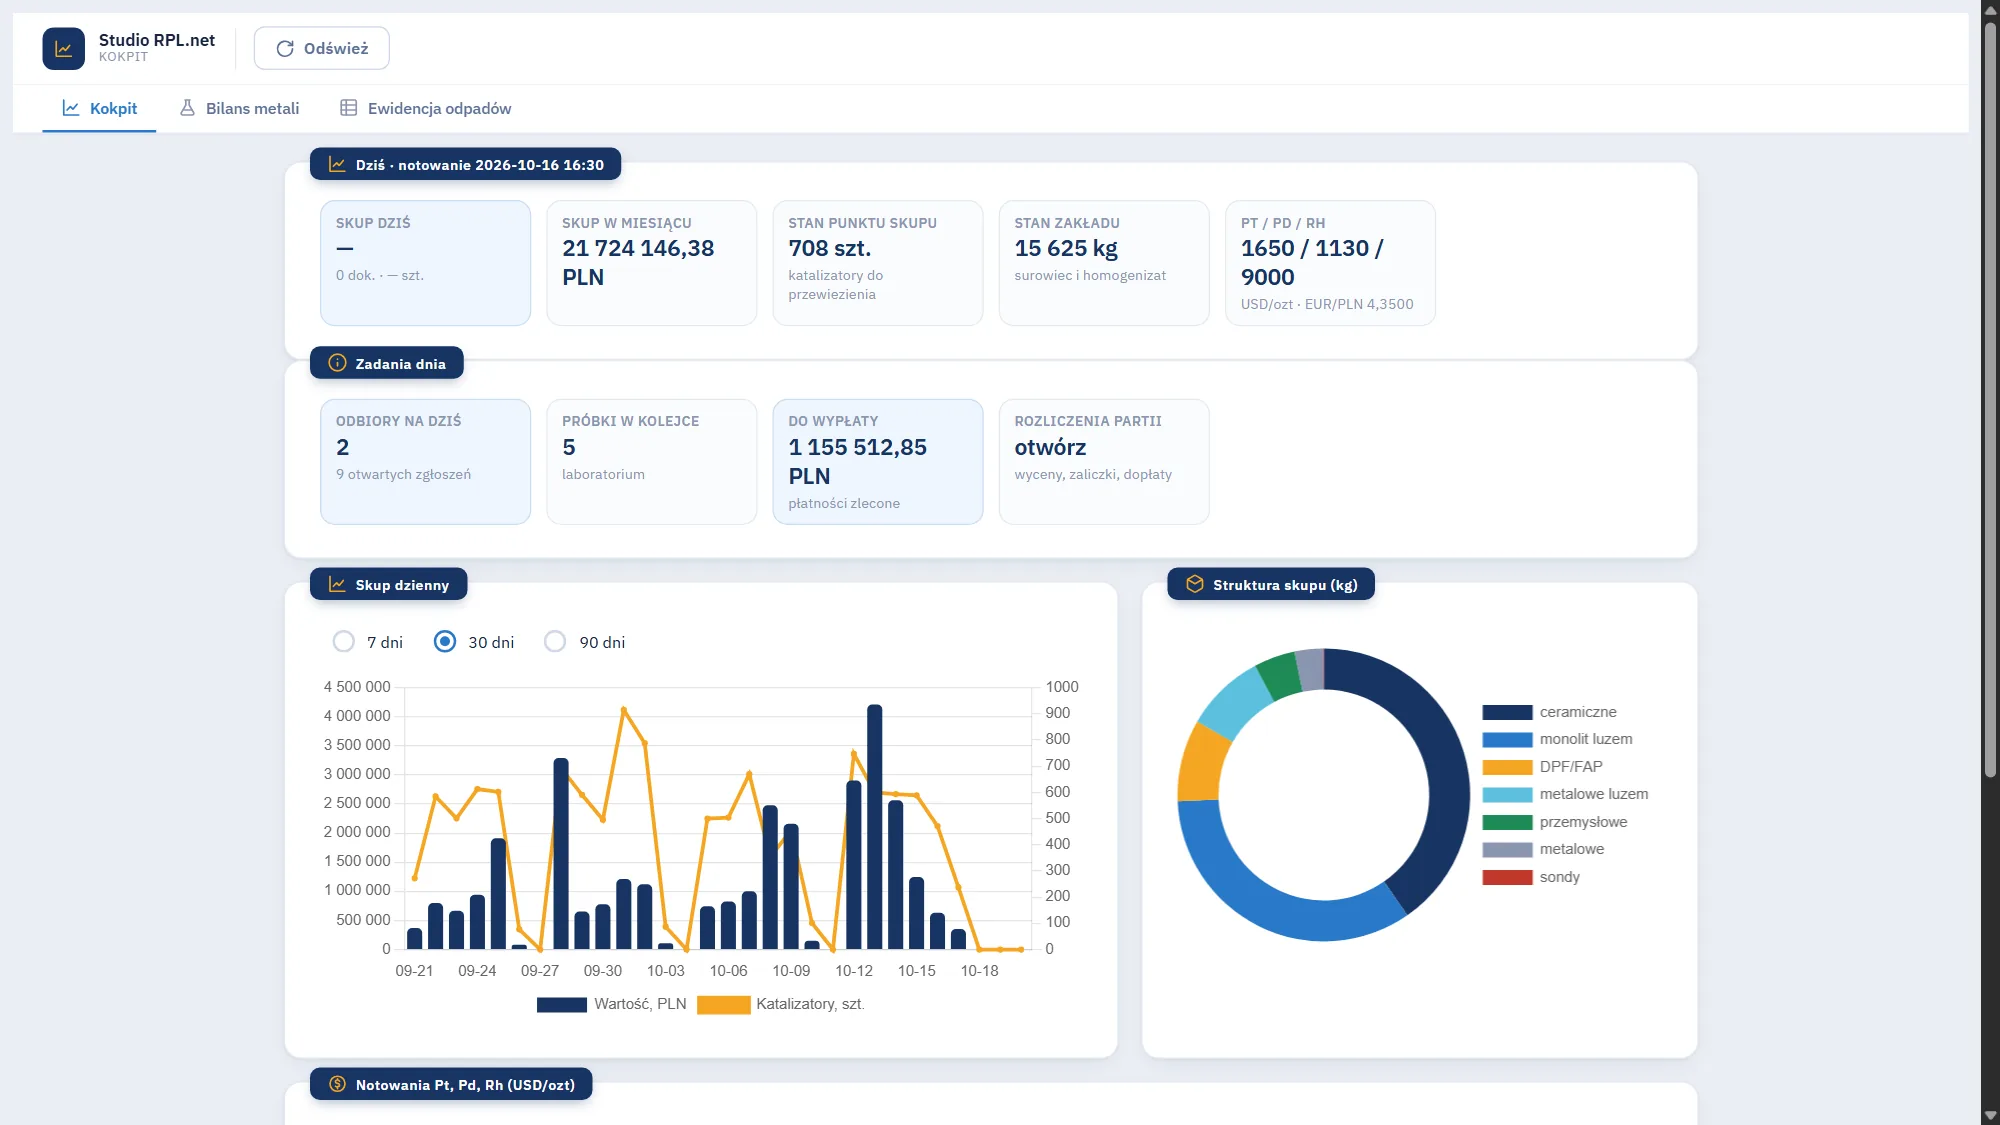Click the PT / PD / RH quotes card

(1330, 263)
